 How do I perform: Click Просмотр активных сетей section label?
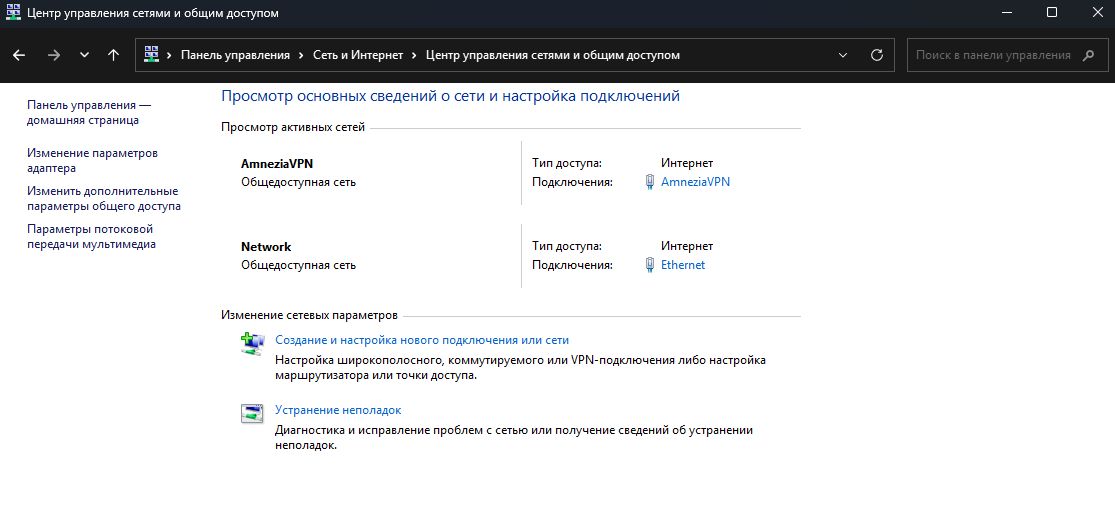click(x=293, y=127)
